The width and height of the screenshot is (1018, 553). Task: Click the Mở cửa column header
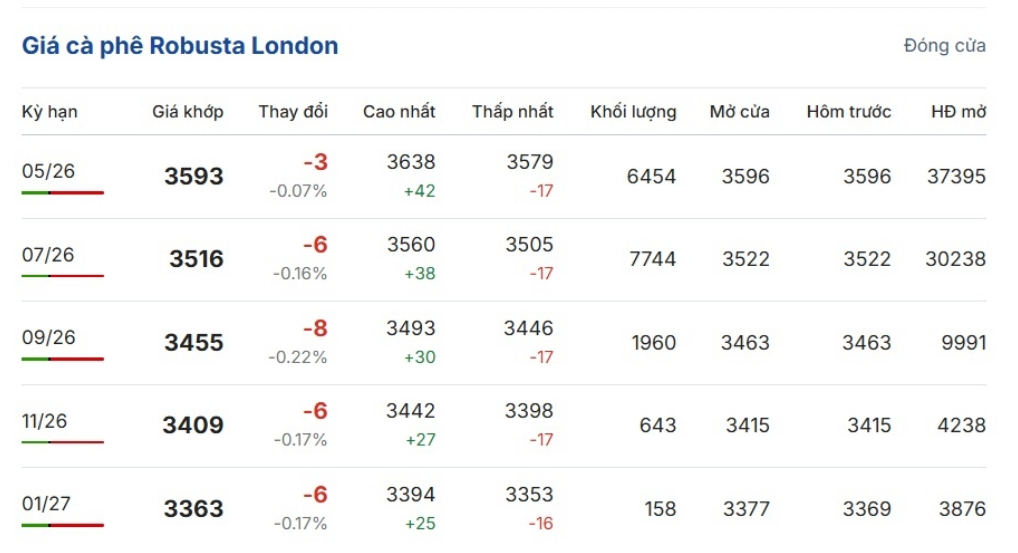tap(739, 112)
